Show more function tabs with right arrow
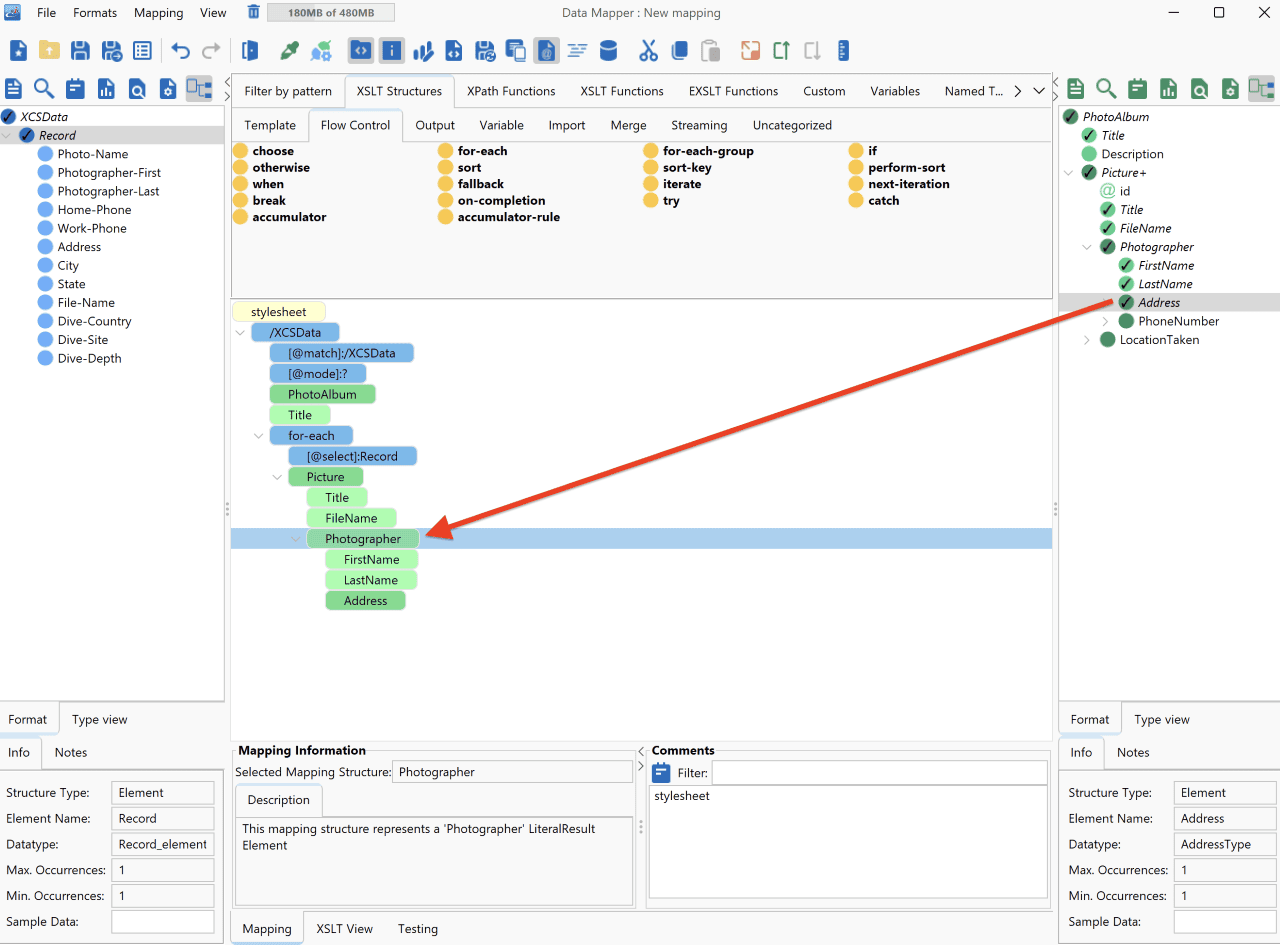1280x946 pixels. click(1017, 91)
